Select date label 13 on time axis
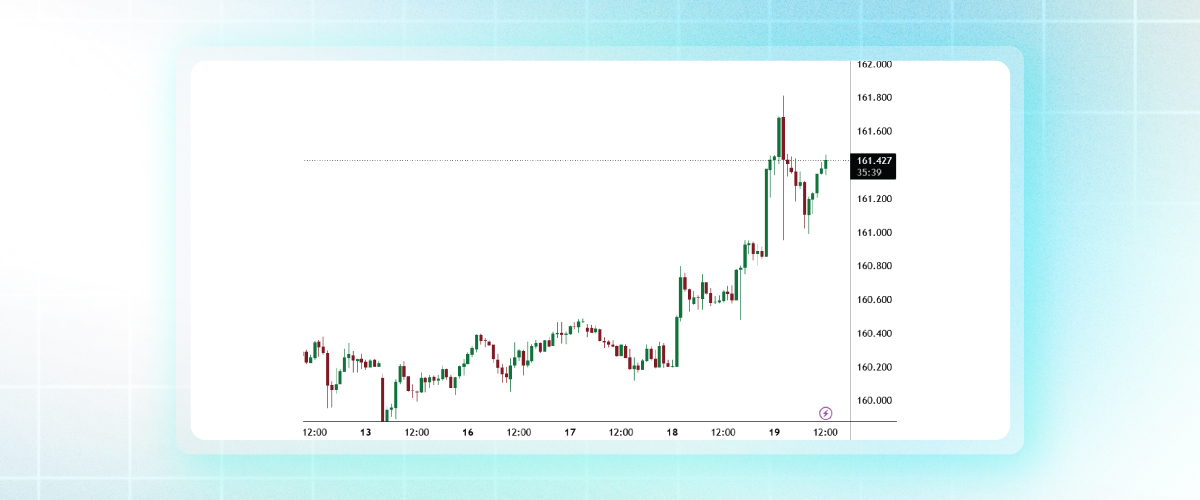Screen dimensions: 1200x500 point(366,433)
